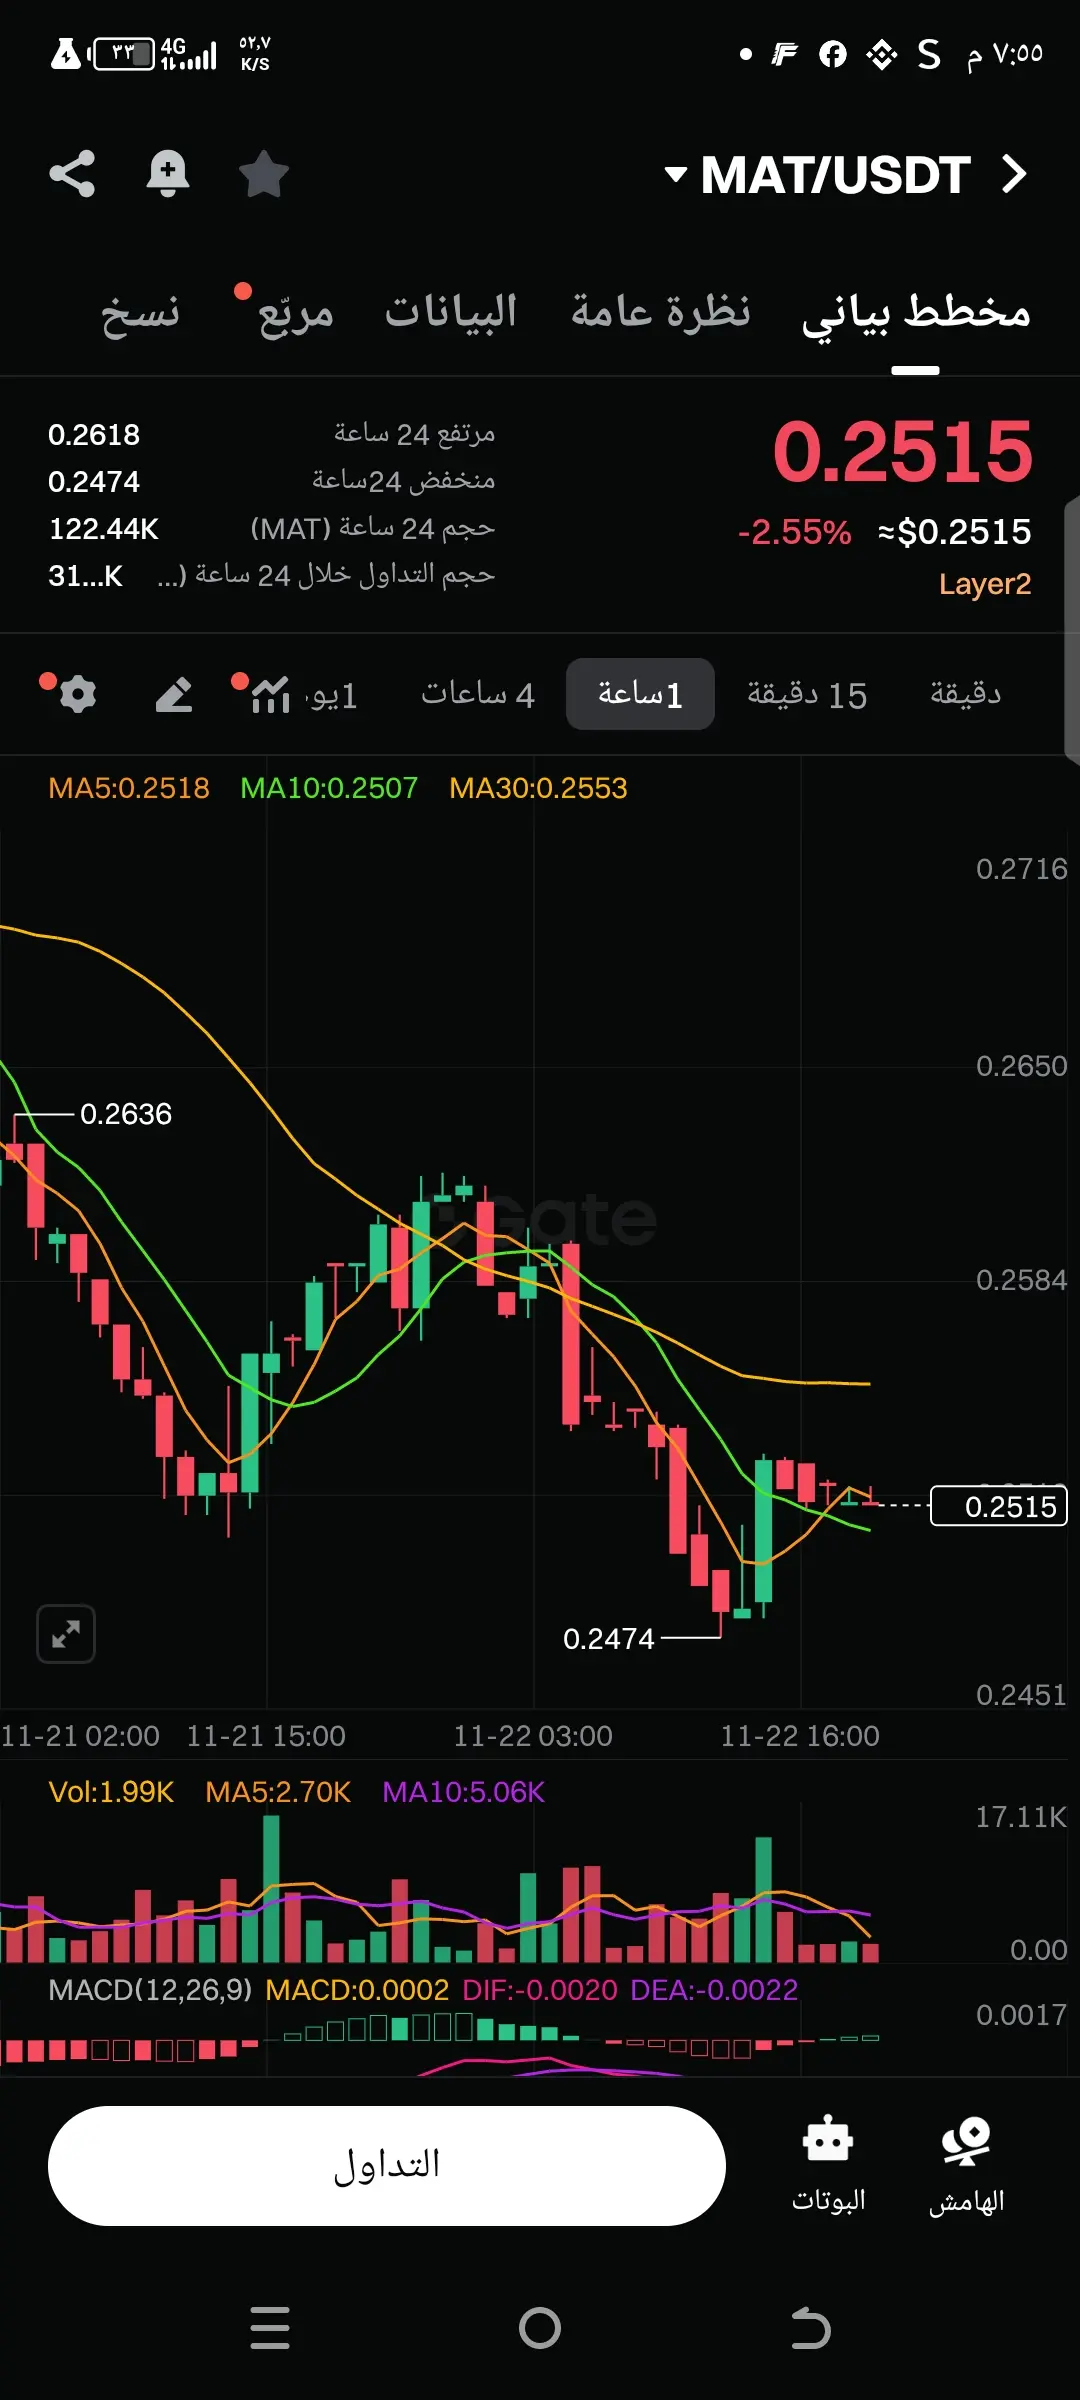Tap the volume MA5:2.70K label
The height and width of the screenshot is (2400, 1080).
pyautogui.click(x=278, y=1791)
